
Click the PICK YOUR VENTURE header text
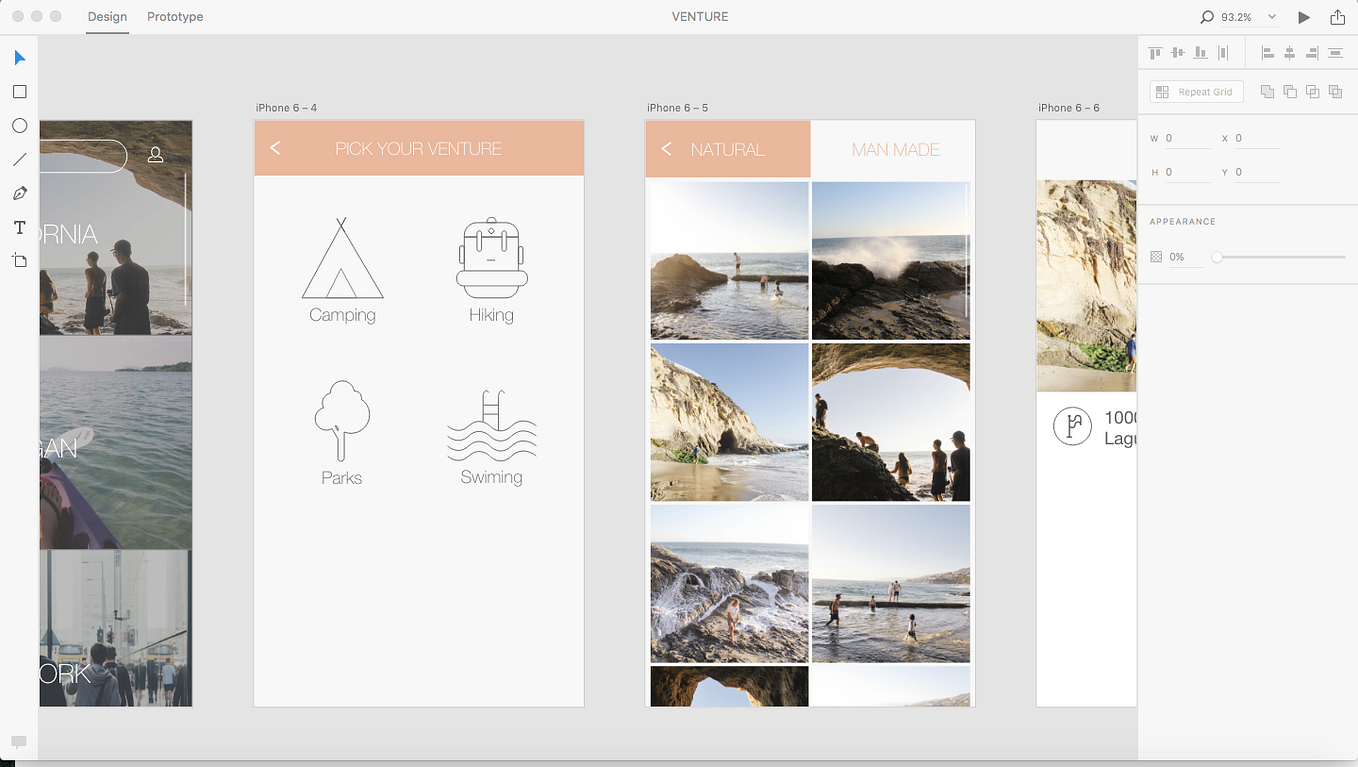pyautogui.click(x=418, y=149)
